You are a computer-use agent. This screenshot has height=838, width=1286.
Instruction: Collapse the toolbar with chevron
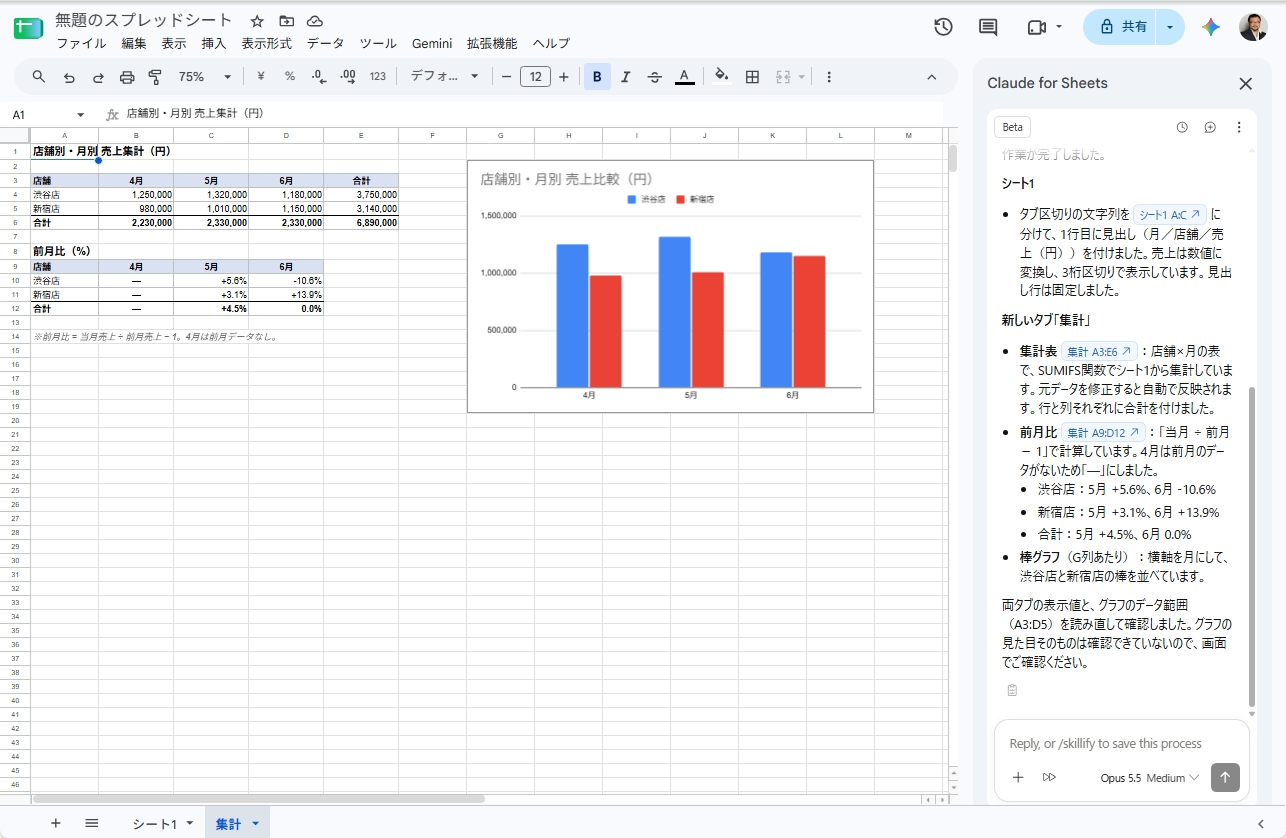coord(932,77)
